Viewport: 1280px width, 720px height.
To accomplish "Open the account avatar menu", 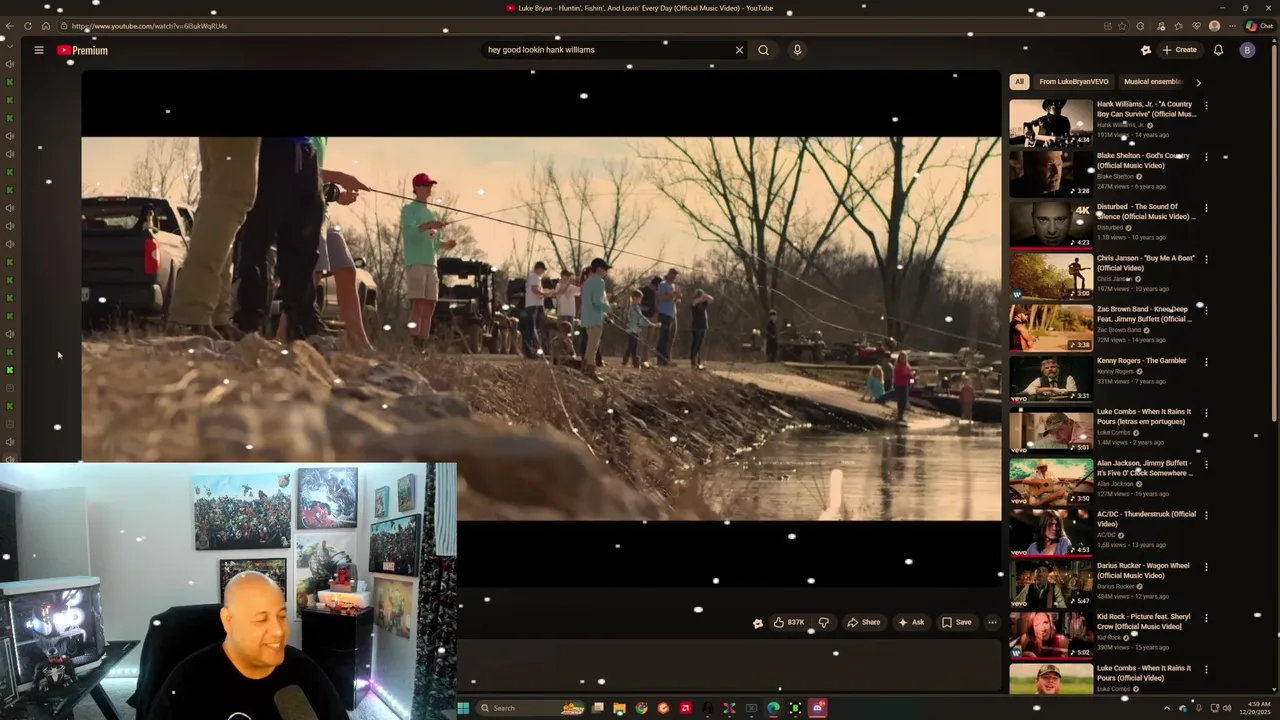I will point(1247,50).
